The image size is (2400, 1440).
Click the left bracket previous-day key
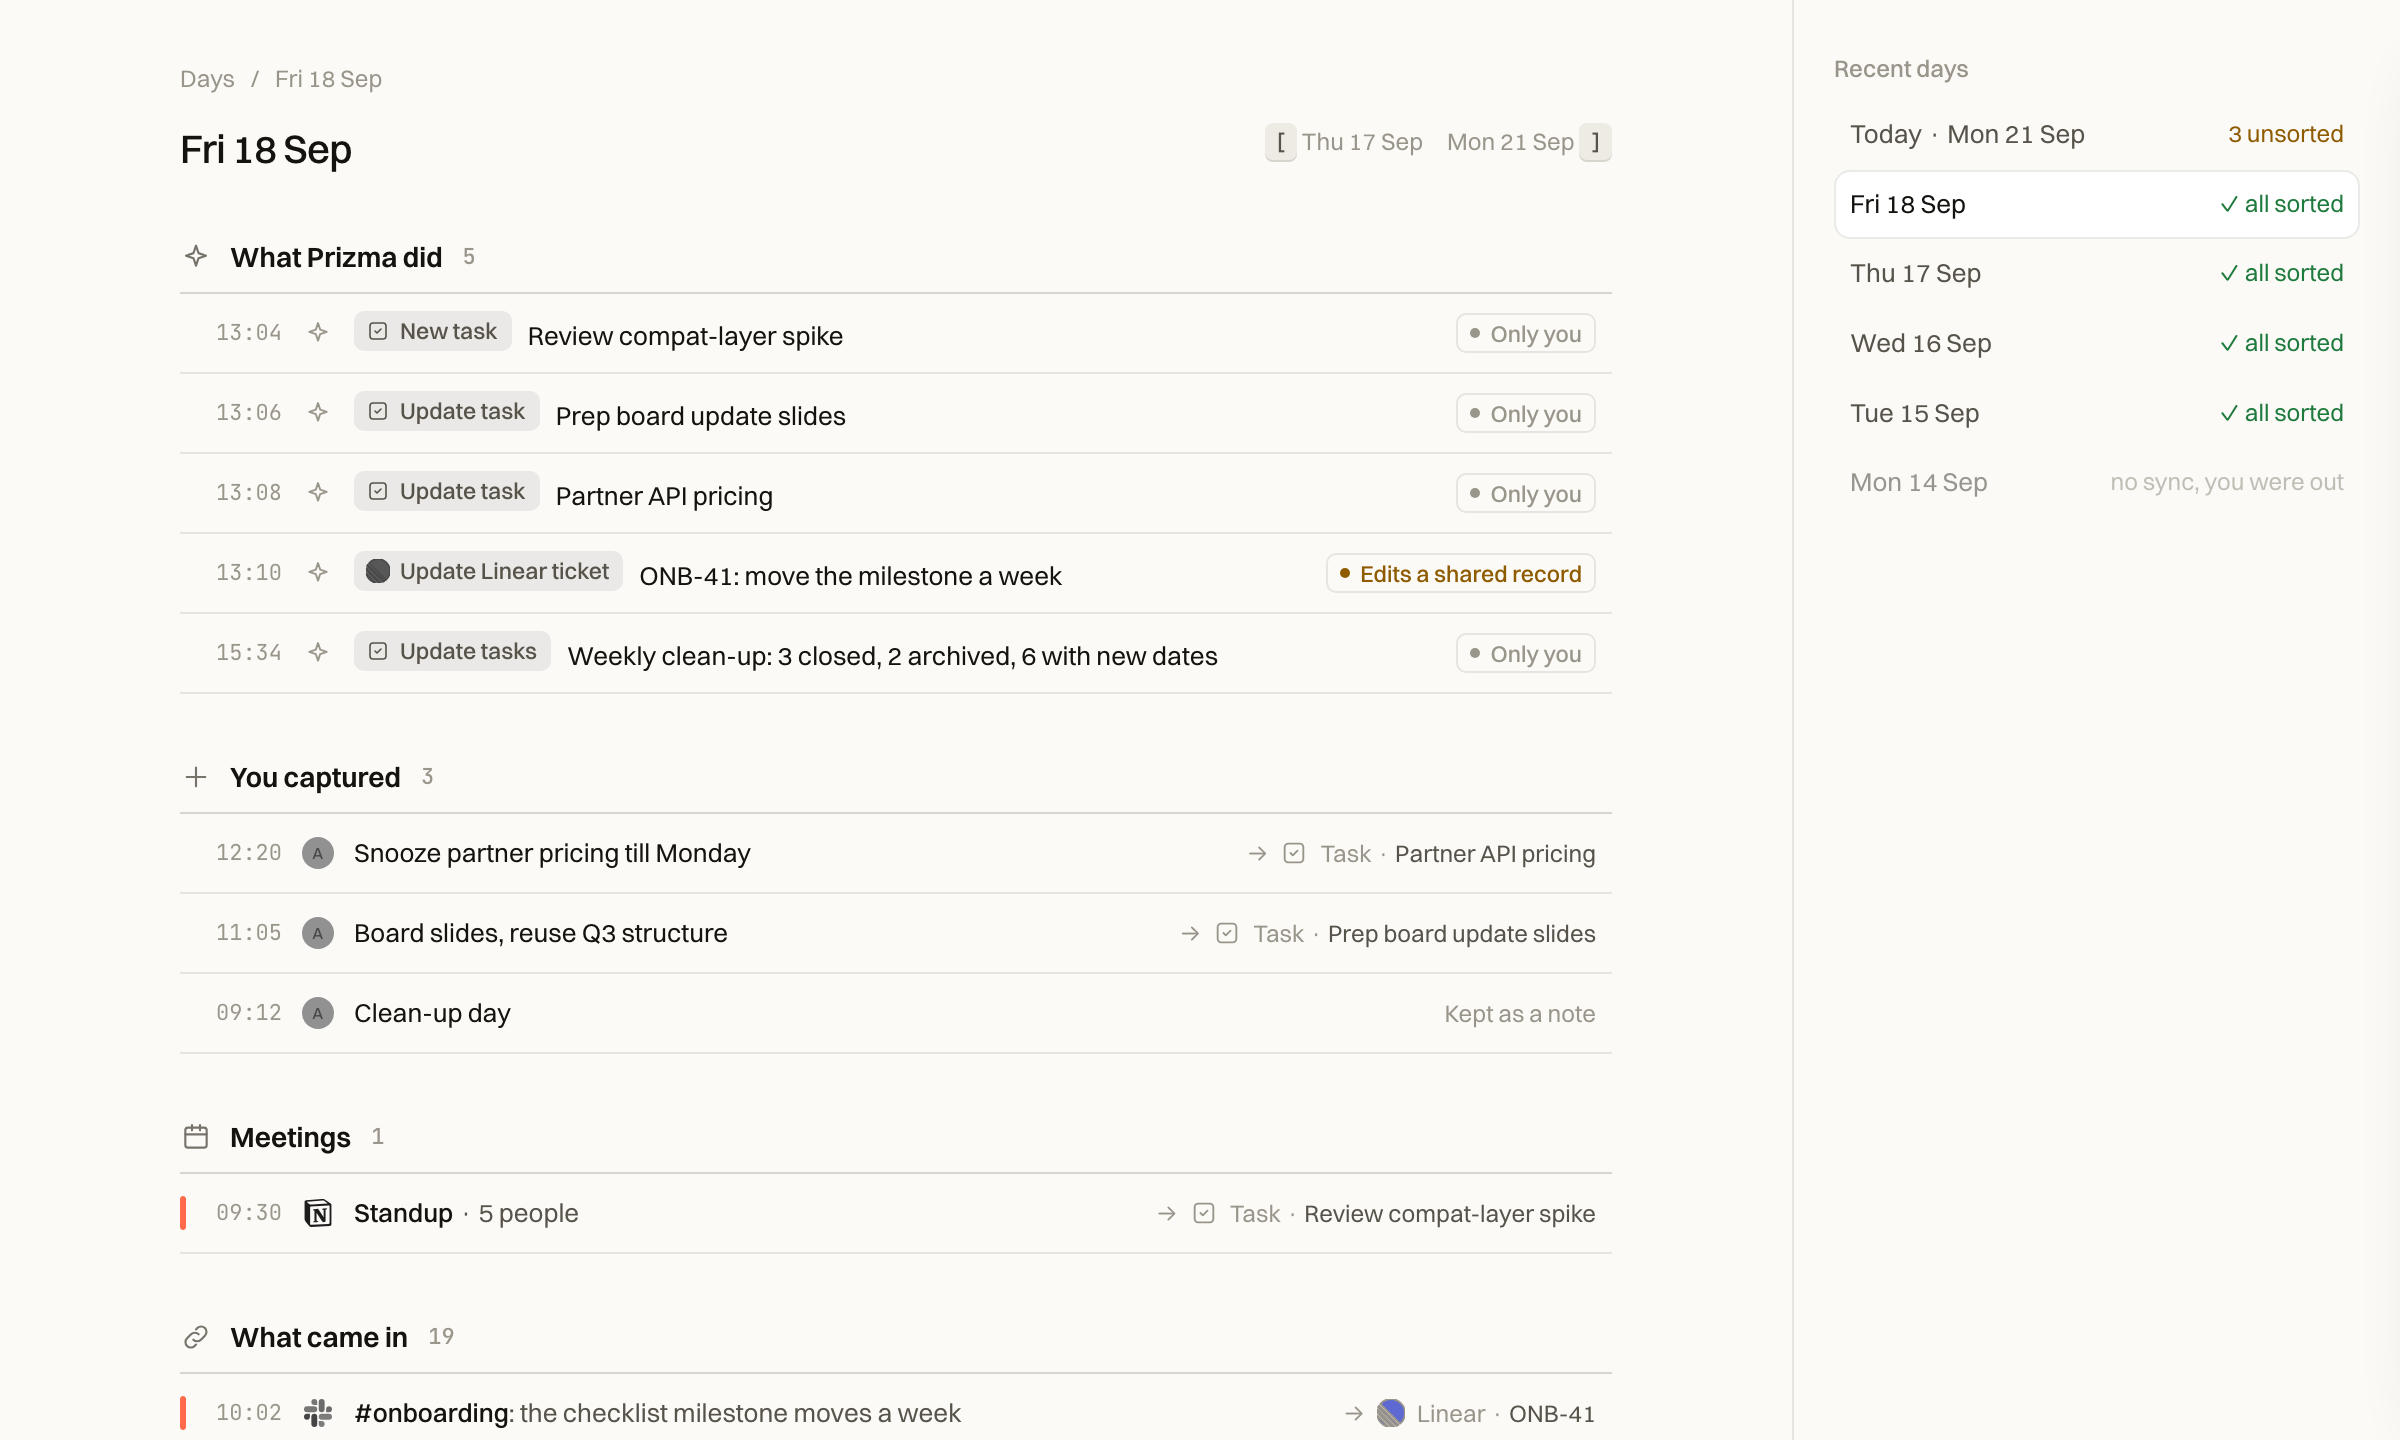point(1281,142)
